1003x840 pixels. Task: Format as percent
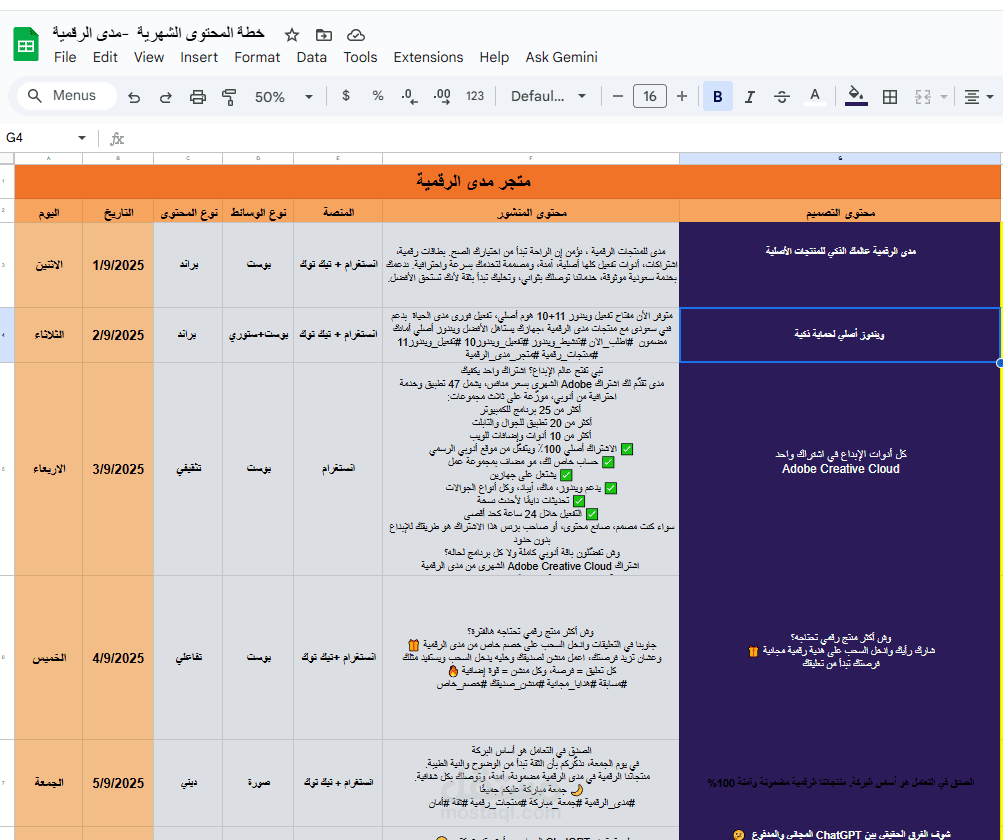[377, 96]
